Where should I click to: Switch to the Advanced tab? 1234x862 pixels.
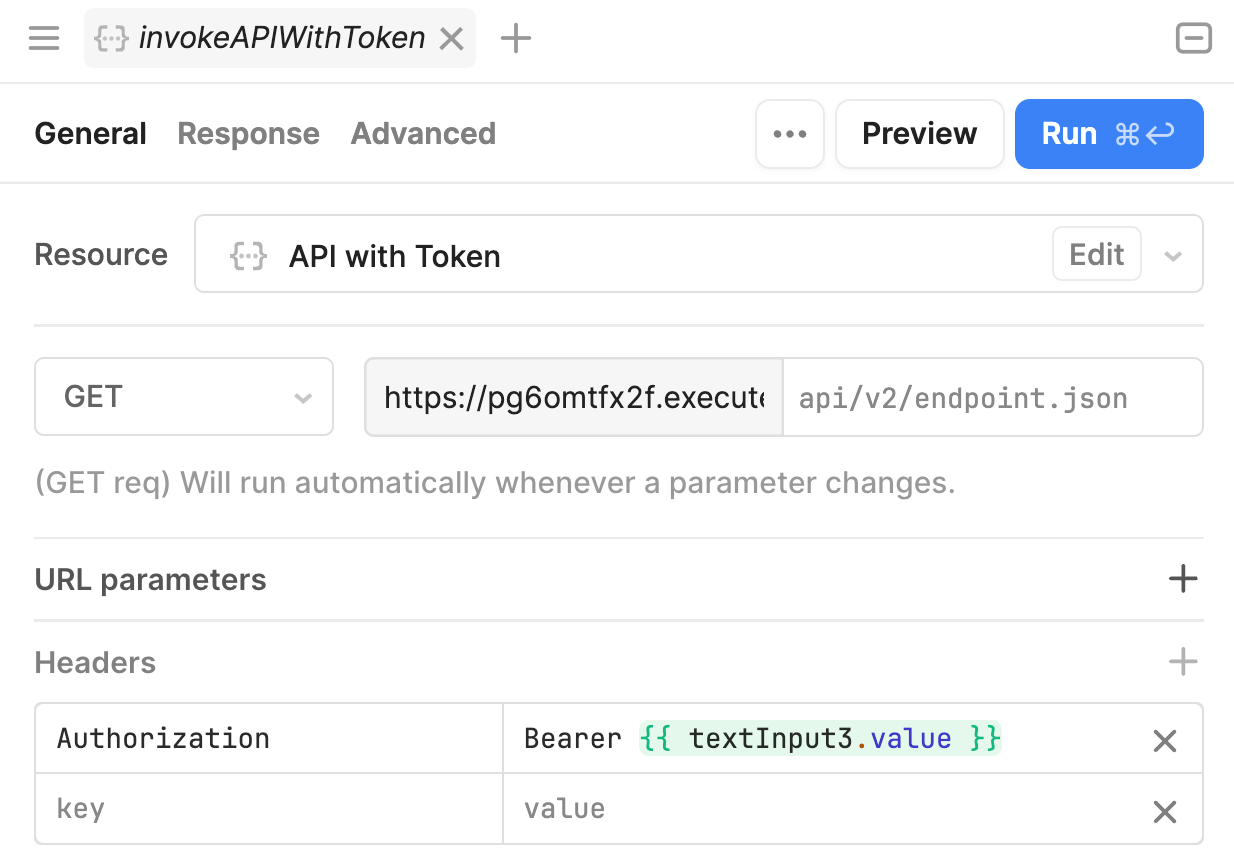[423, 133]
